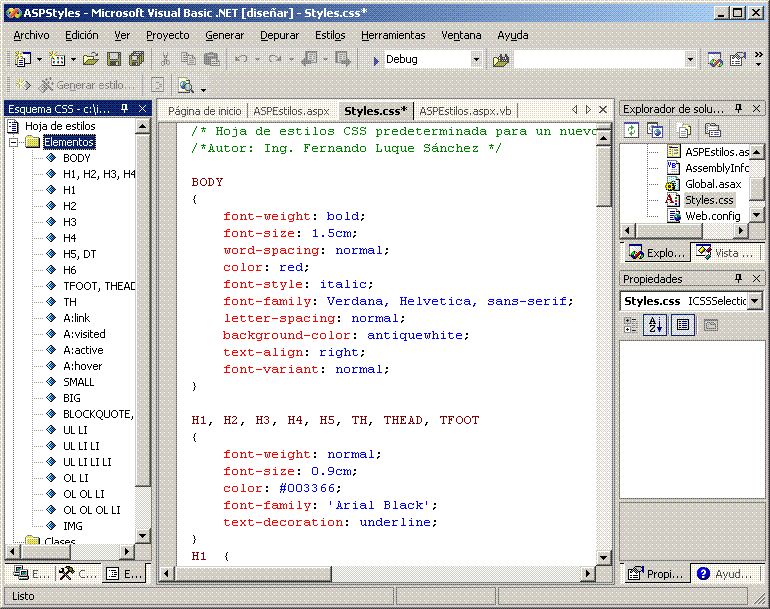Click the Refresh icon in Explorador de soluciones
The image size is (770, 609).
632,130
